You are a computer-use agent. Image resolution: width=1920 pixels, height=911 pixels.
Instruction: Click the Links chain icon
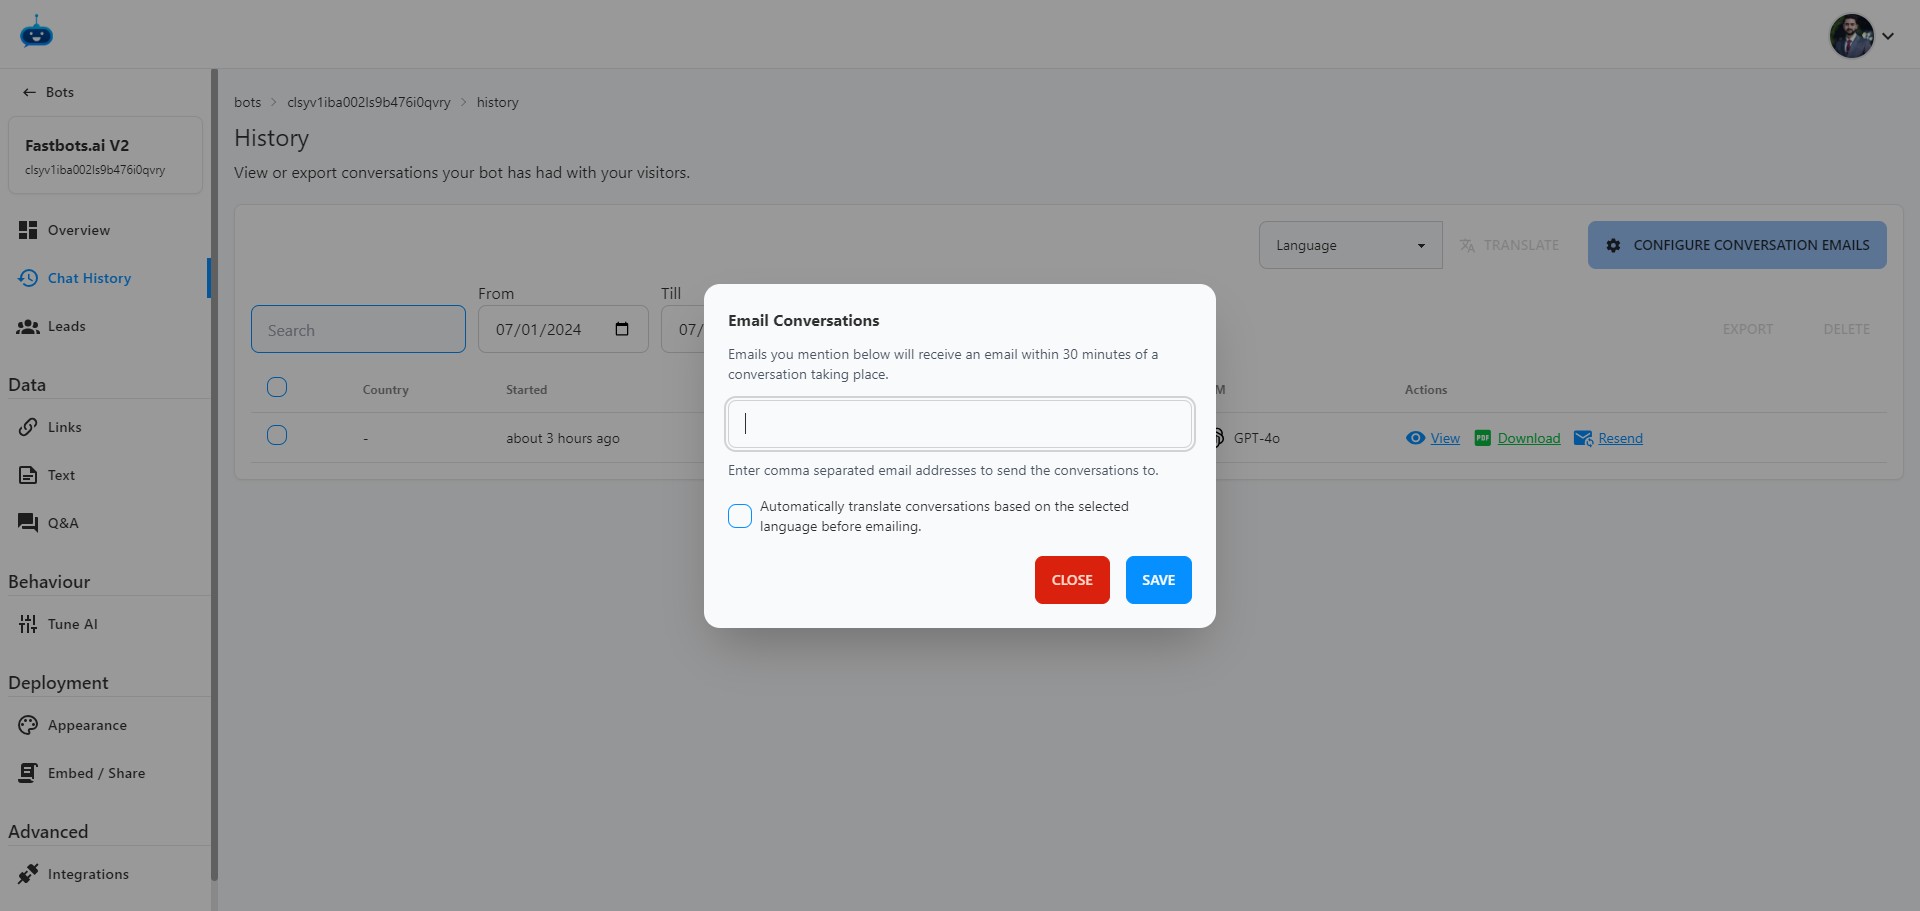tap(28, 427)
